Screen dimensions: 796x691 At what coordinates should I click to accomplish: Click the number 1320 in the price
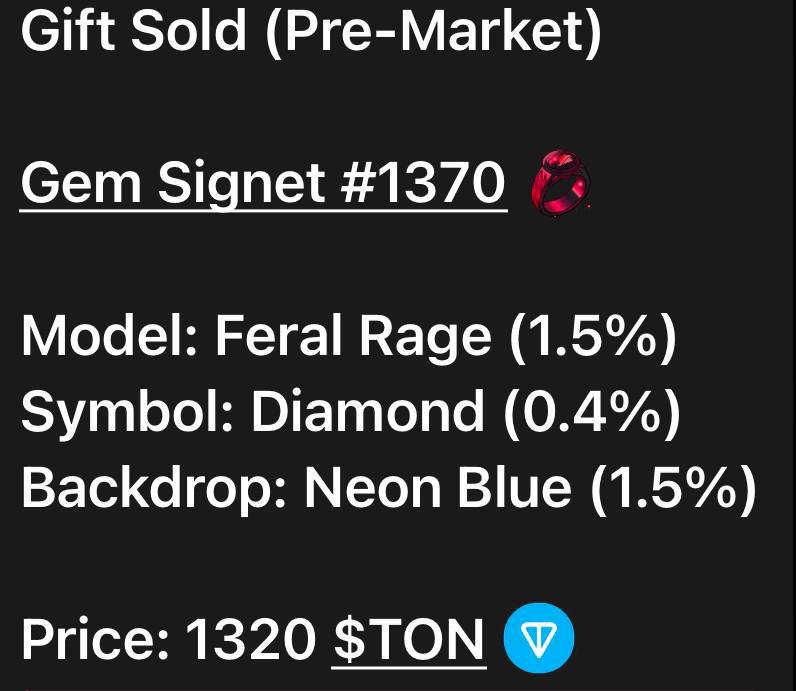(x=251, y=638)
